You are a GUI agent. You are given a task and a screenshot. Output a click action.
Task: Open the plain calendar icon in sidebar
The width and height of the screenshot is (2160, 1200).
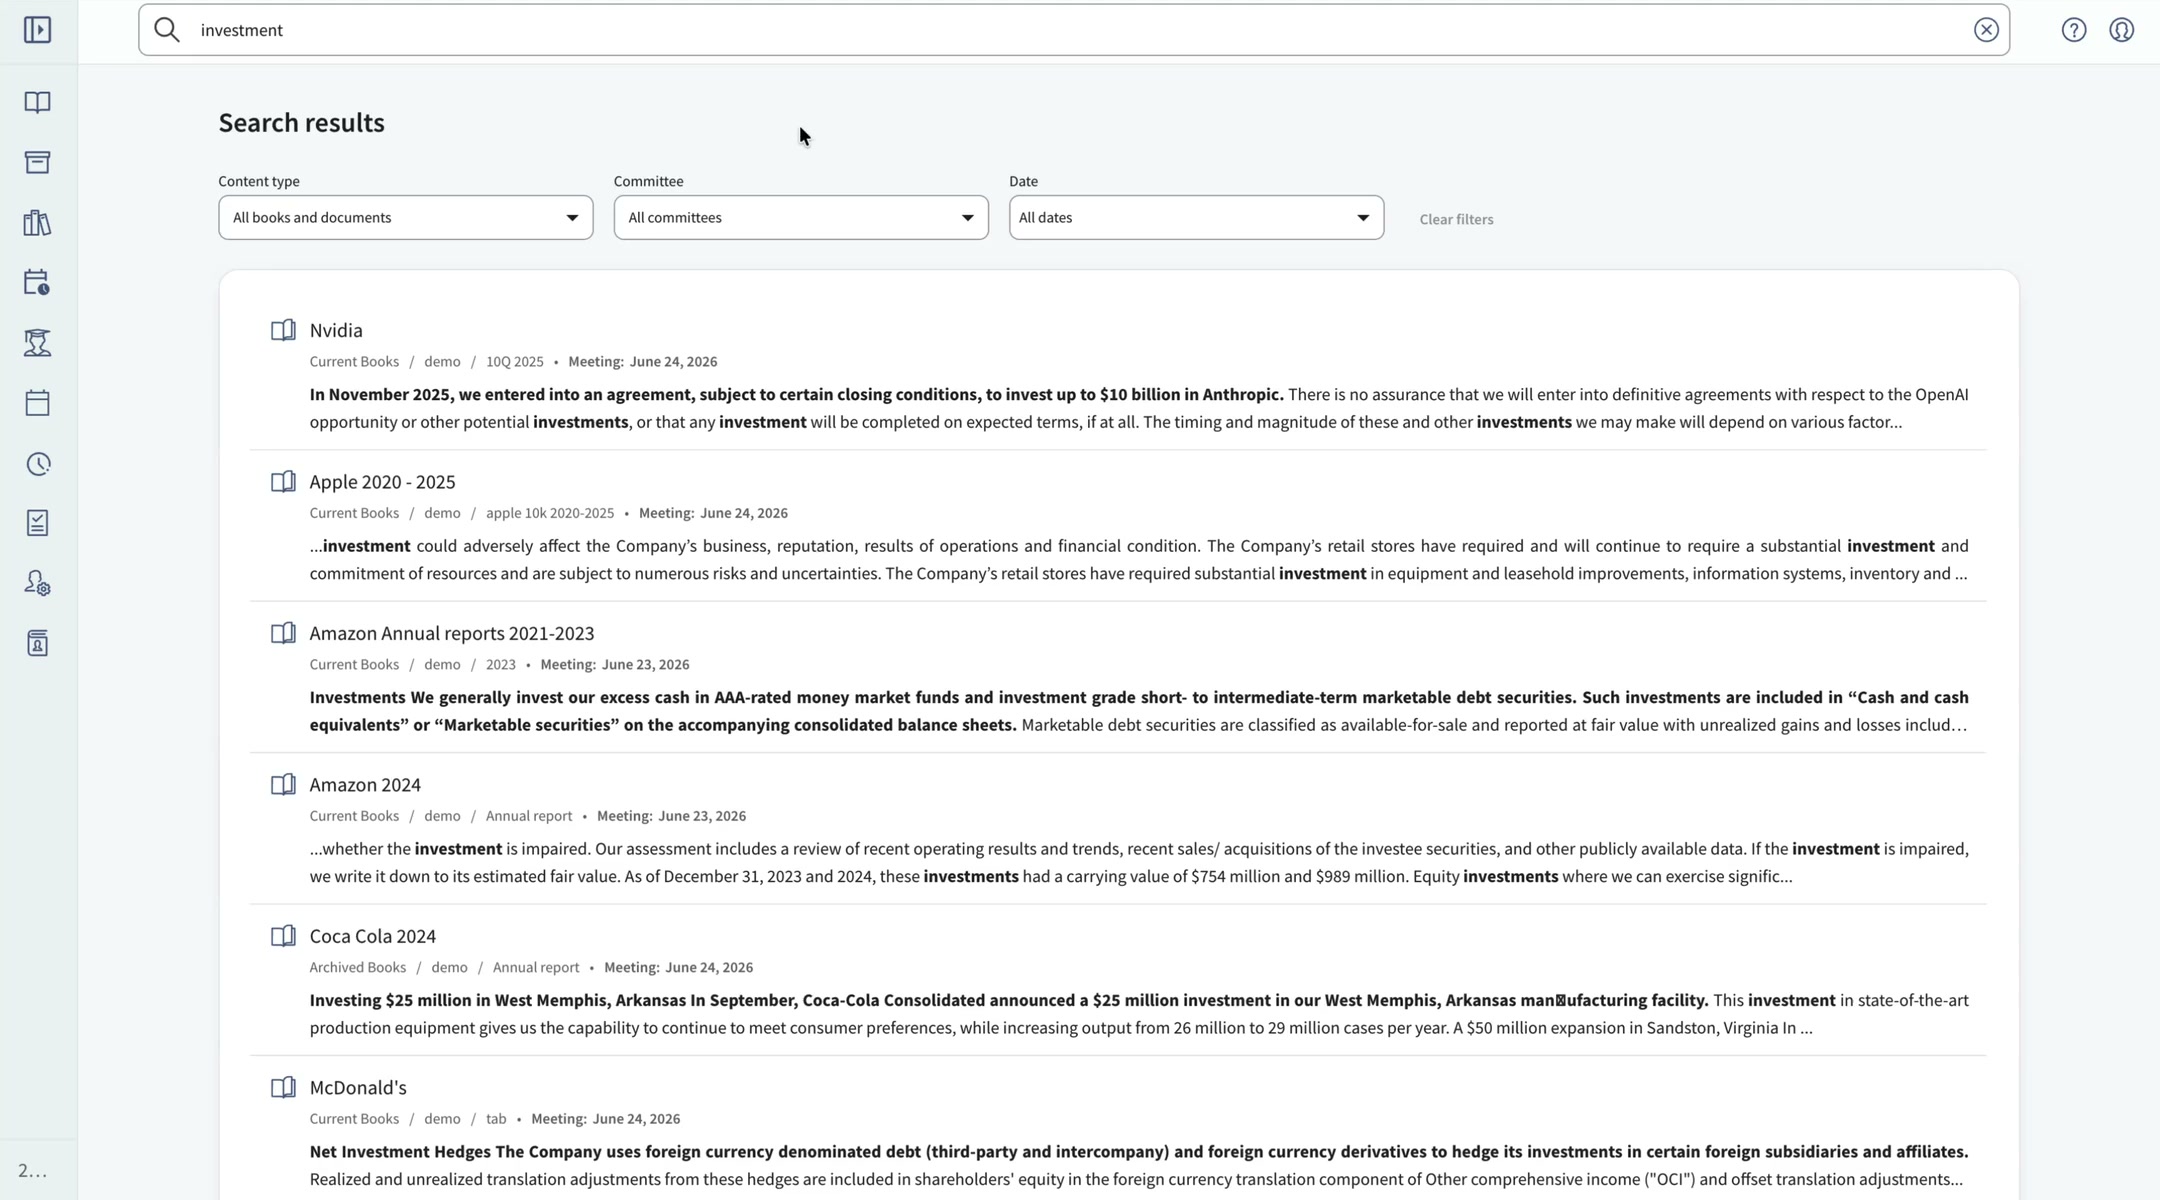pos(38,403)
